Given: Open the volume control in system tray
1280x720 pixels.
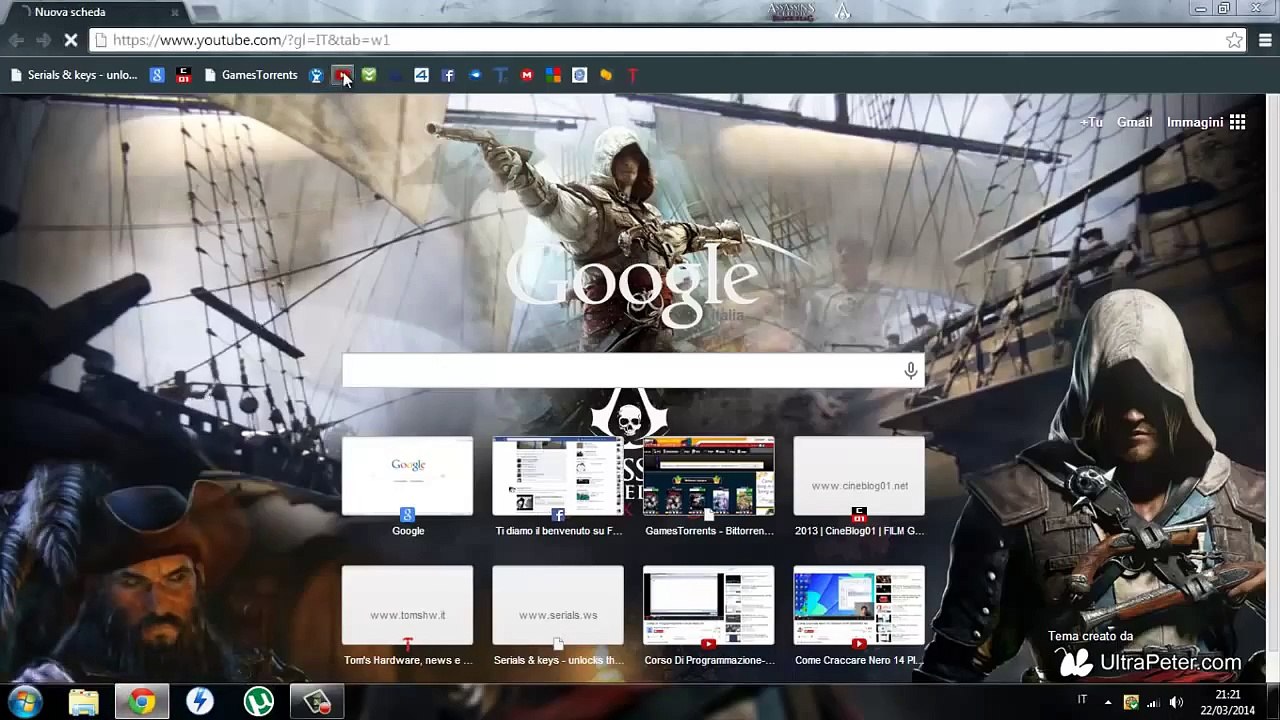Looking at the screenshot, I should tap(1176, 702).
